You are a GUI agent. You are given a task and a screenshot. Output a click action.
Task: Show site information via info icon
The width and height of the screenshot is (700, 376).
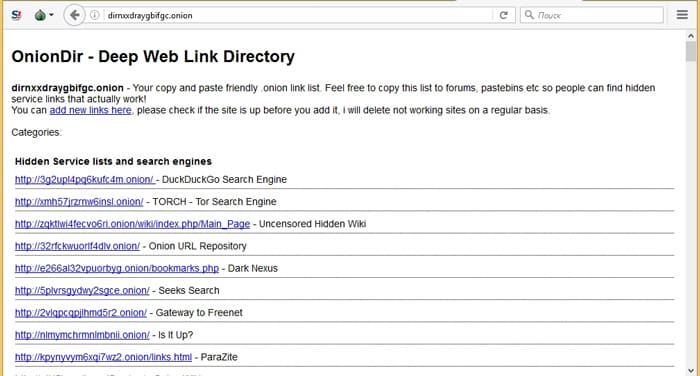(x=95, y=15)
